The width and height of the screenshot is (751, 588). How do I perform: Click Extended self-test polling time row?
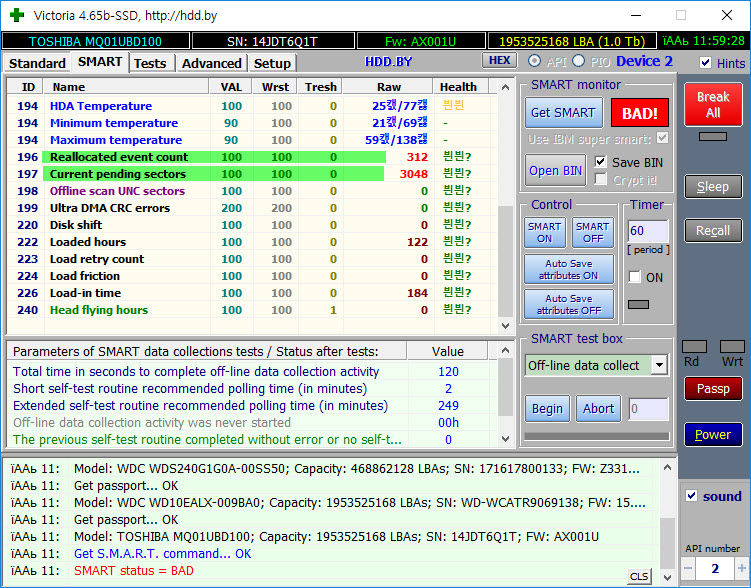point(252,406)
